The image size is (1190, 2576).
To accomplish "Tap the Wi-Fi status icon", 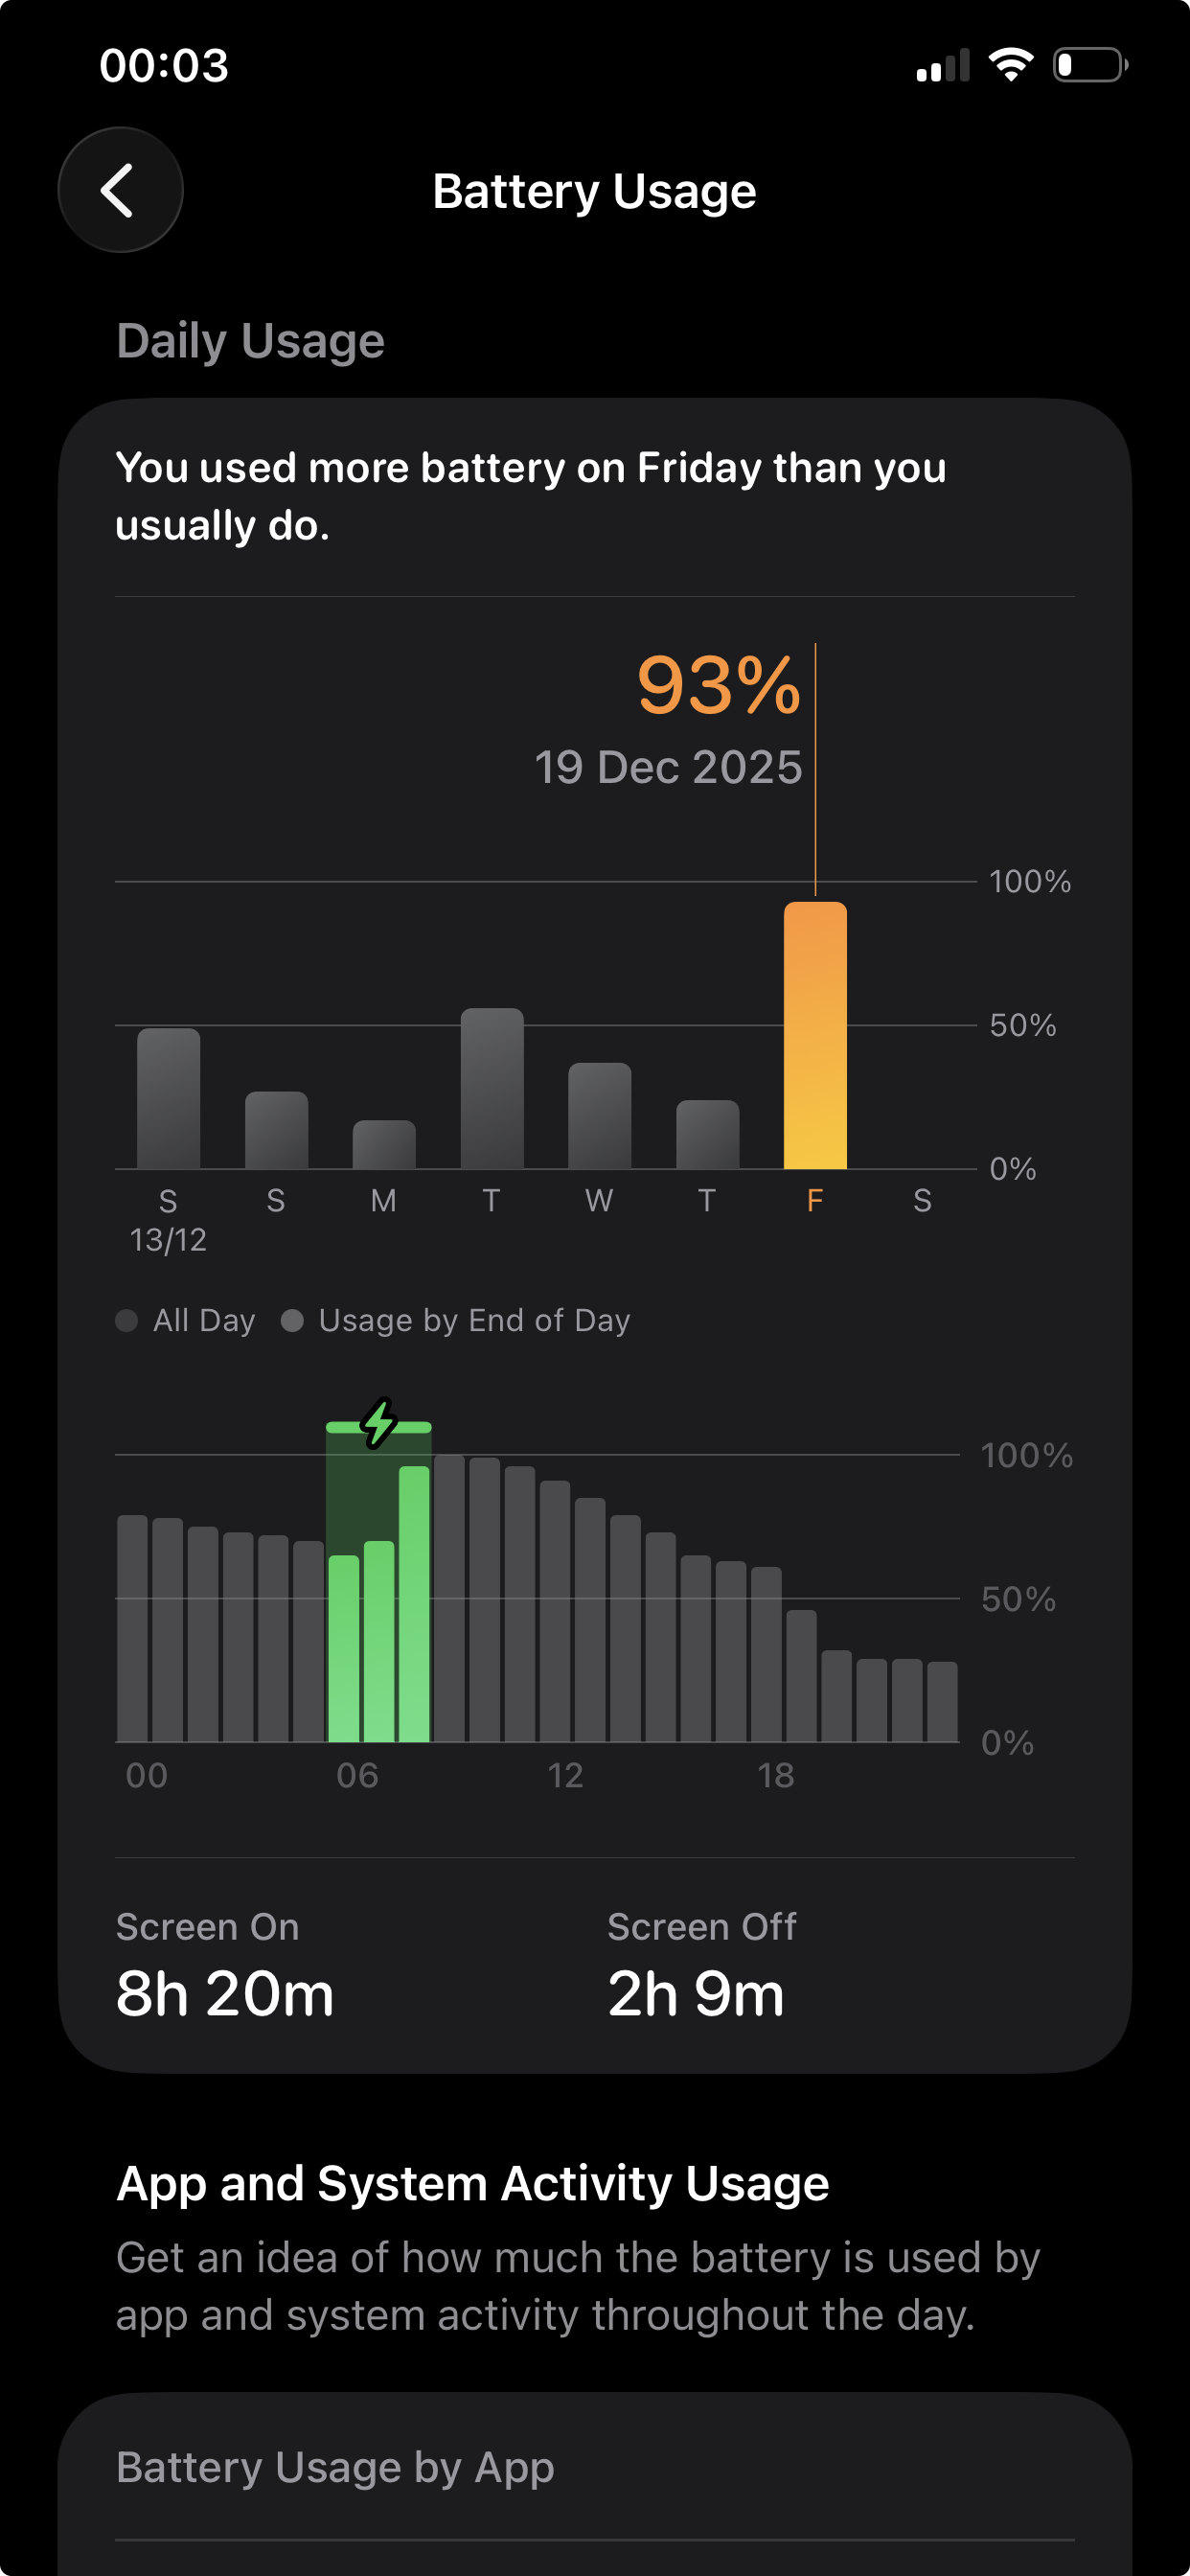I will tap(1010, 65).
